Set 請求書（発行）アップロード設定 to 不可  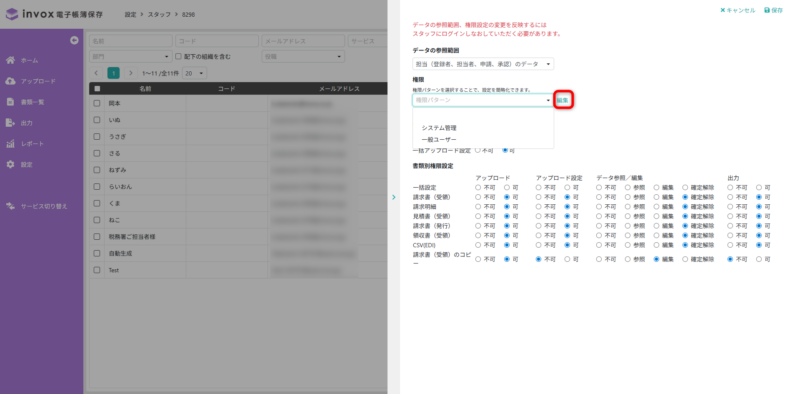tap(538, 226)
